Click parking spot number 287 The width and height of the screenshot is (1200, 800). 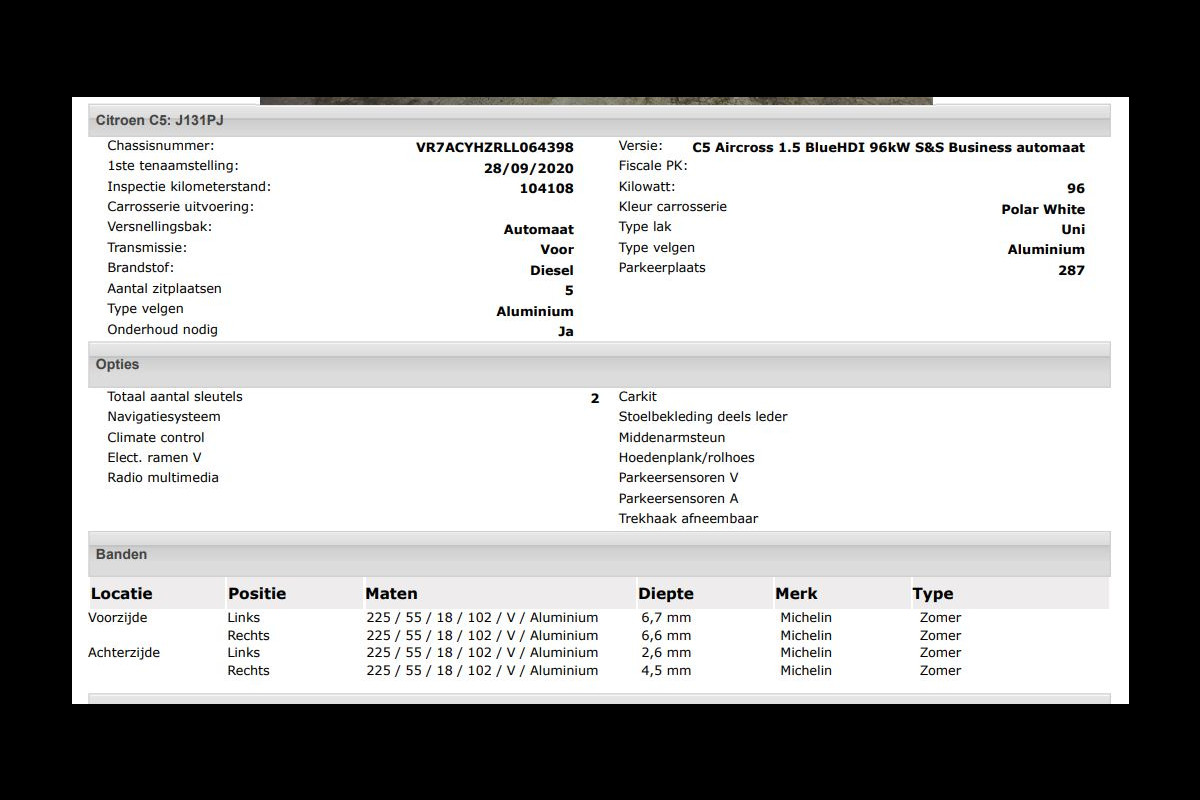pos(1071,270)
